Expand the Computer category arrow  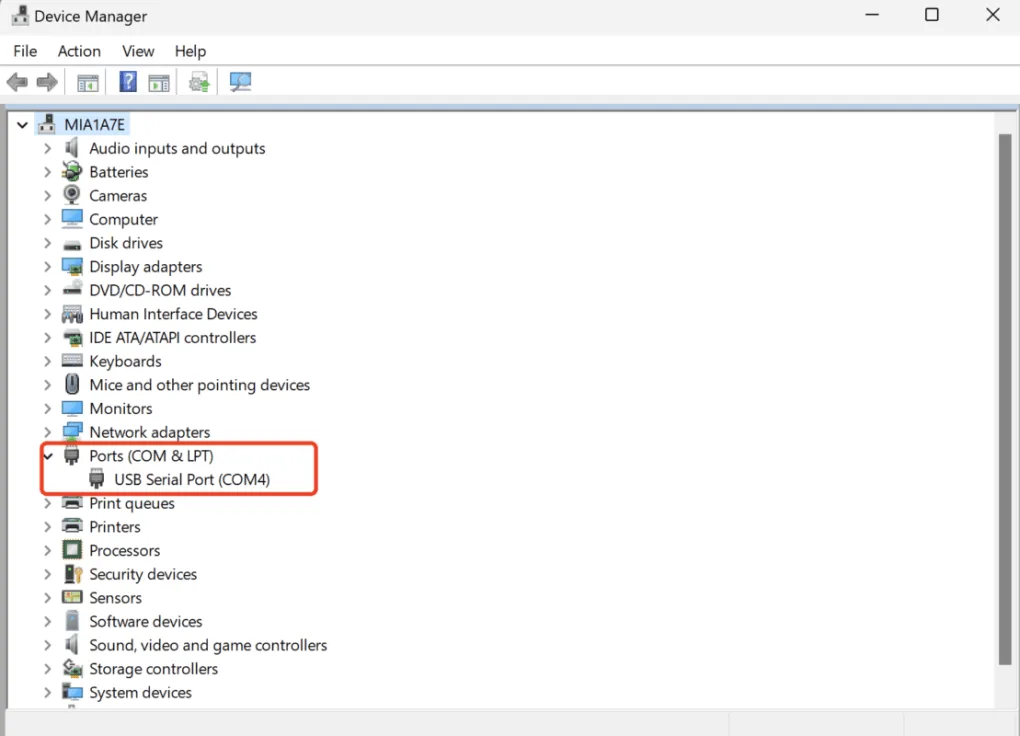[x=47, y=219]
